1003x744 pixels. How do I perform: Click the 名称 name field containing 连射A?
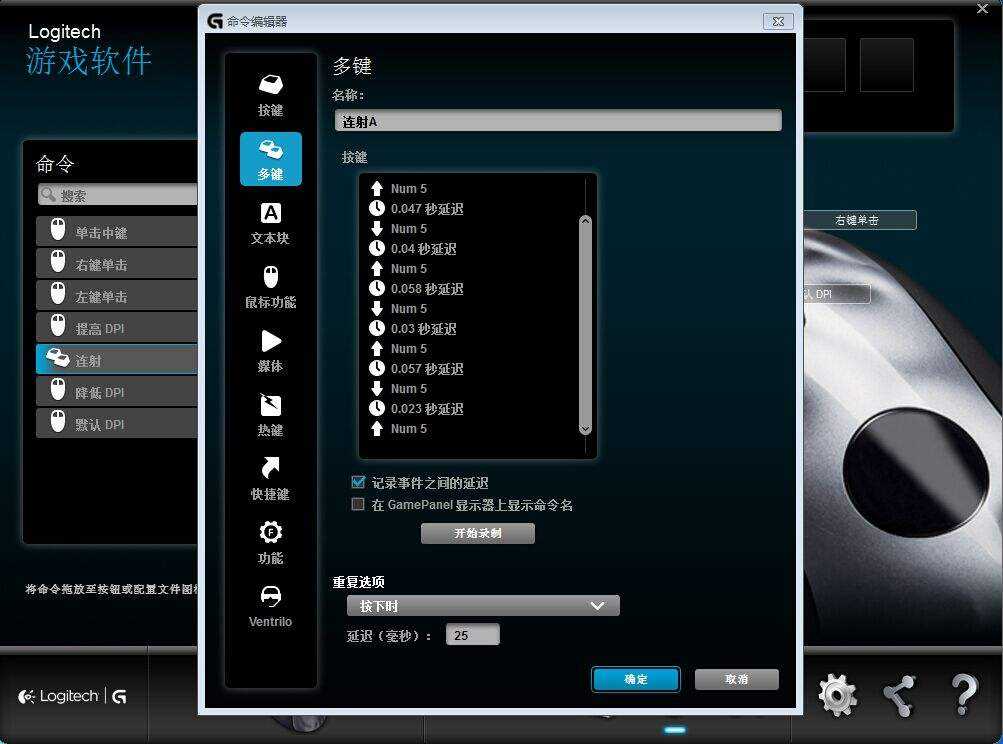(558, 121)
